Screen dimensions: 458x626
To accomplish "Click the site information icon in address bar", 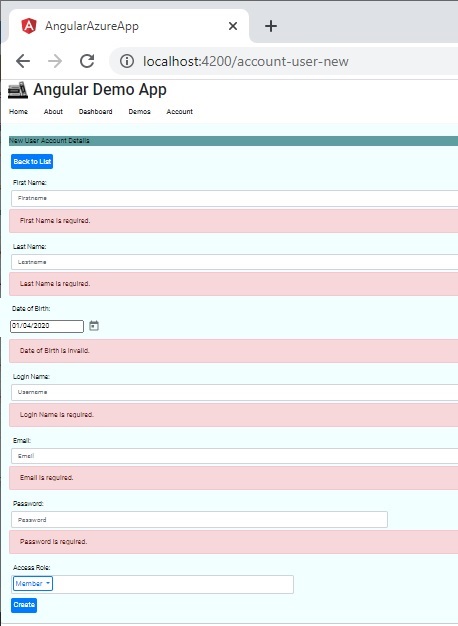I will click(127, 61).
